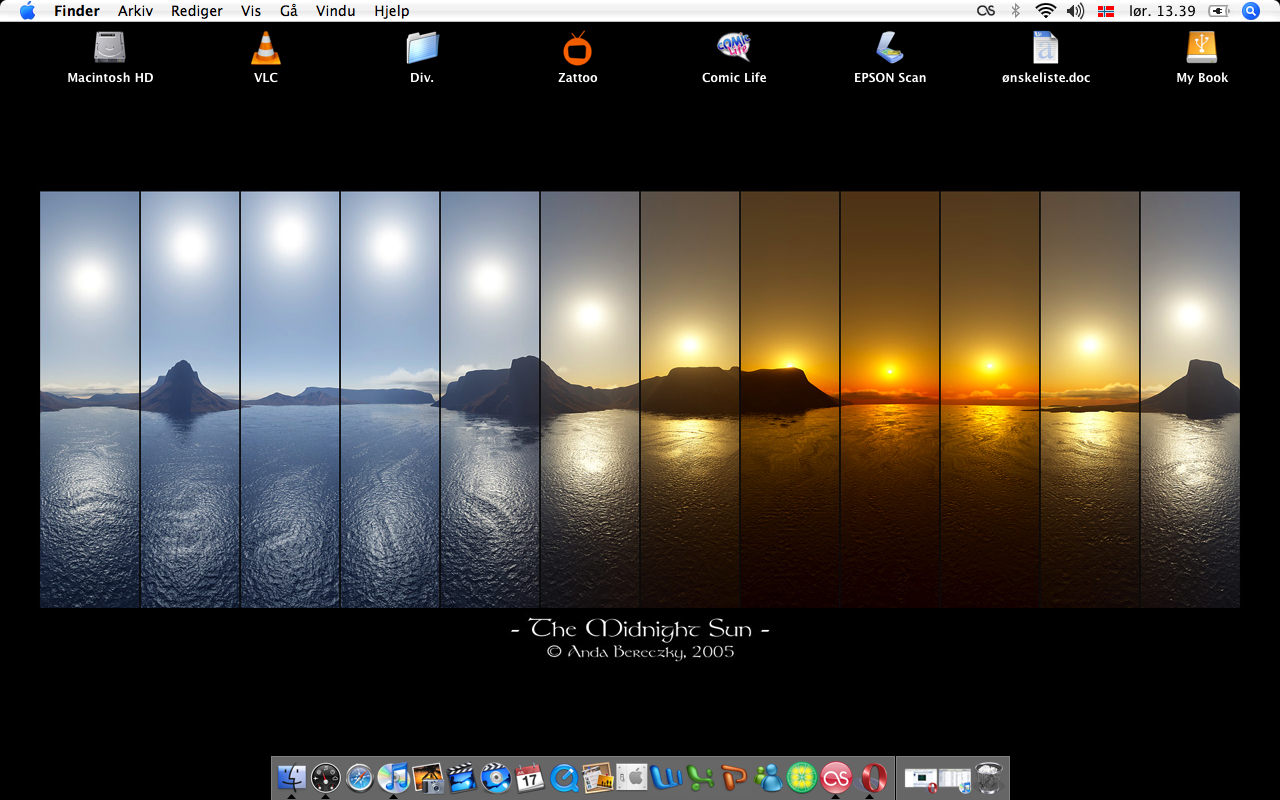Viewport: 1280px width, 800px height.
Task: Launch Microsoft PowerPoint from the Dock
Action: tap(734, 777)
